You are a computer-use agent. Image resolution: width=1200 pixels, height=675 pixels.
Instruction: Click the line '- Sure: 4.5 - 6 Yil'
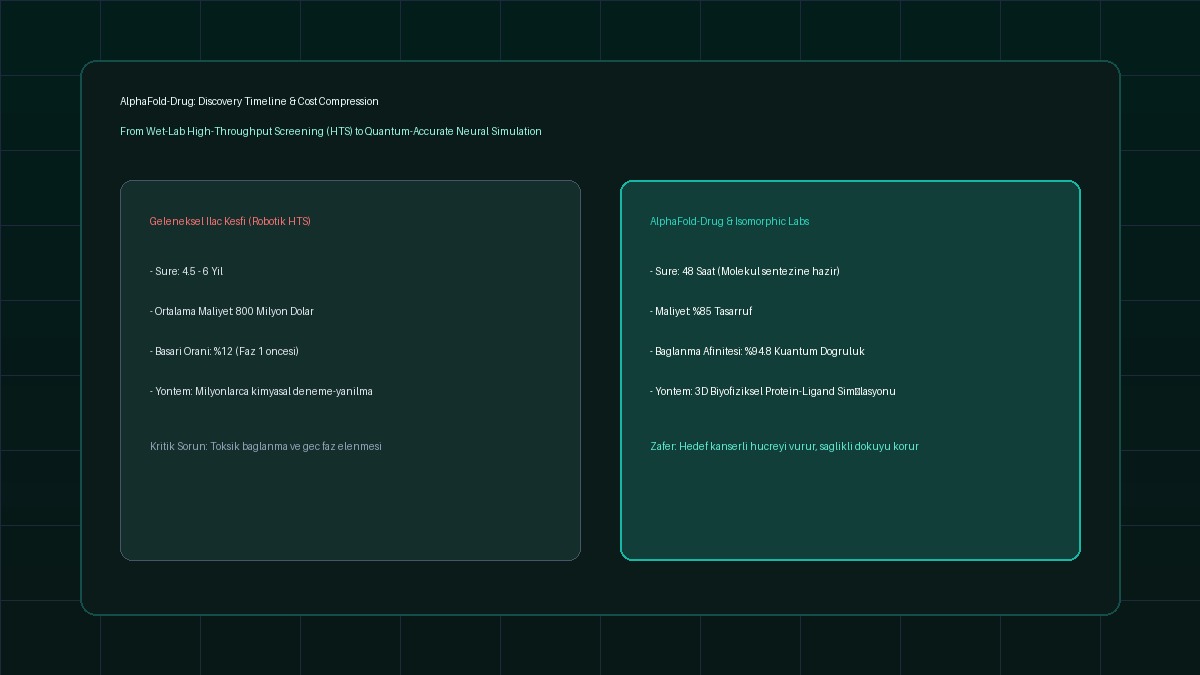click(x=186, y=271)
